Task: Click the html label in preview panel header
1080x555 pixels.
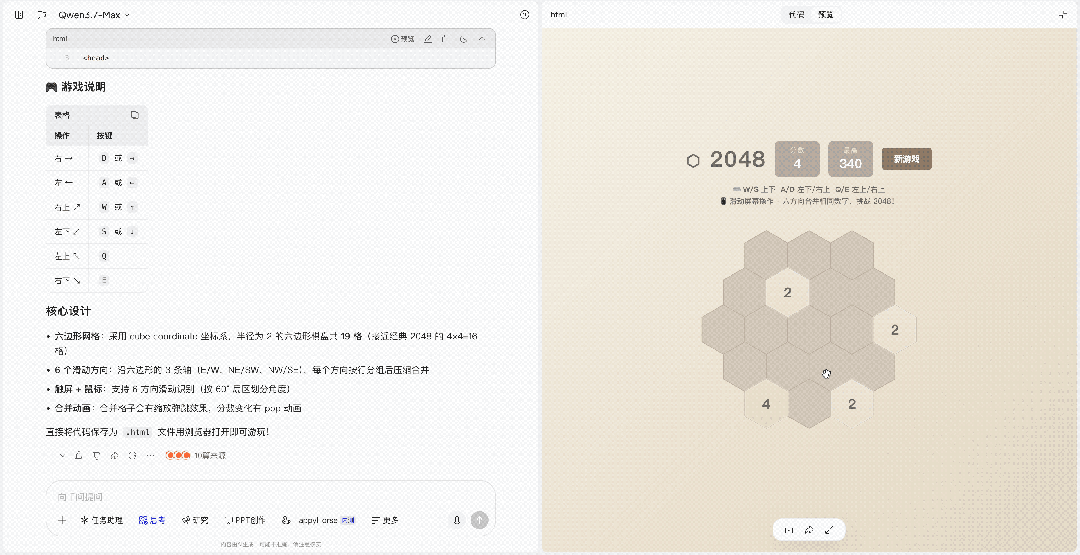Action: 558,14
